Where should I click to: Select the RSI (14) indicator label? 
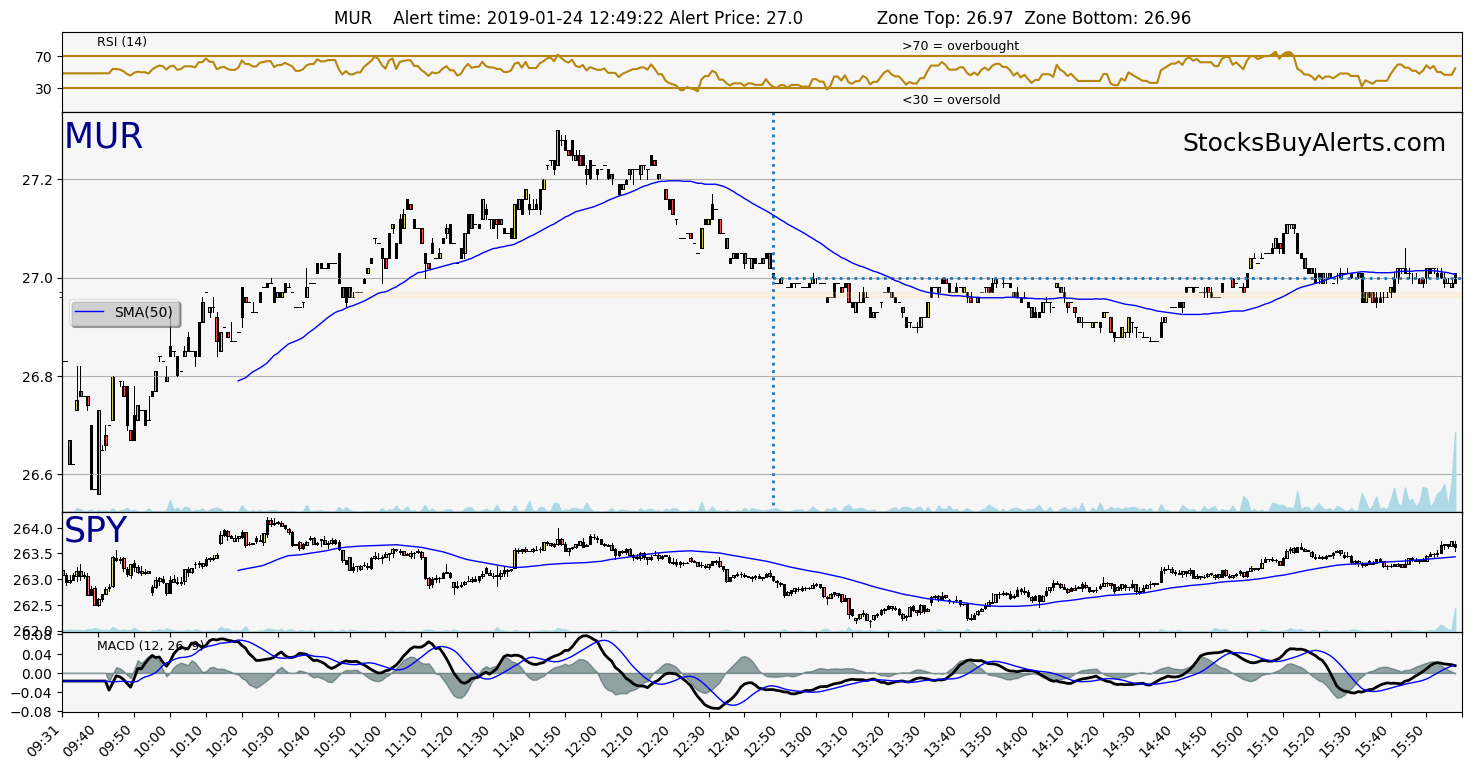click(x=121, y=42)
